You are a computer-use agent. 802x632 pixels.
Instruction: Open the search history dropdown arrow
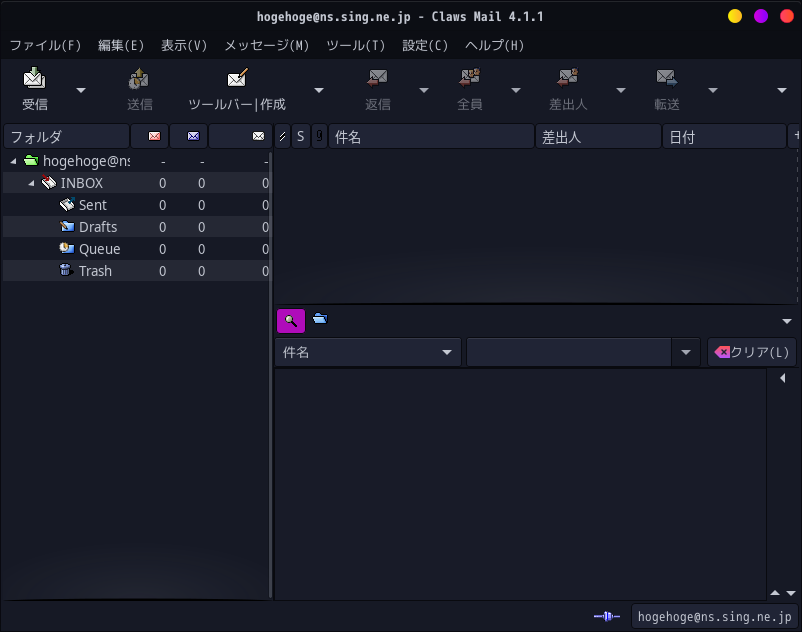pos(686,352)
